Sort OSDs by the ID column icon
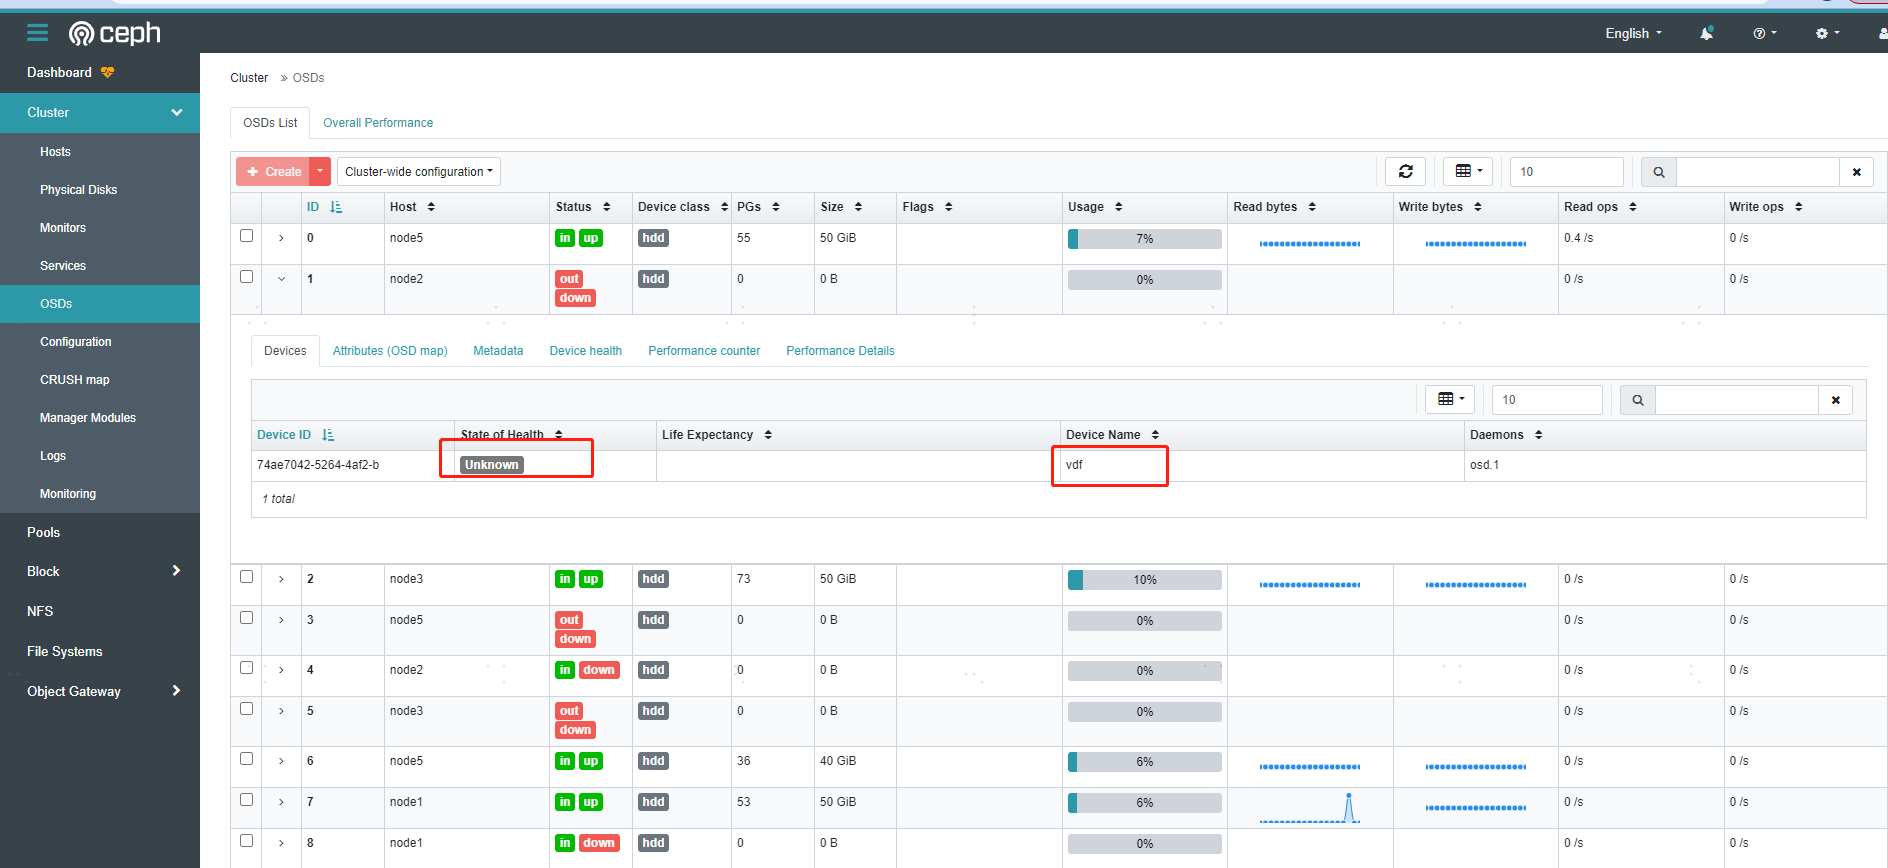The image size is (1888, 868). coord(336,207)
